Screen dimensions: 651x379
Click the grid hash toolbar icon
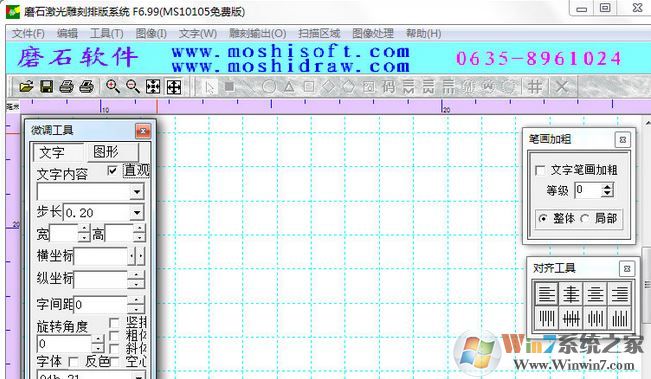pyautogui.click(x=535, y=87)
